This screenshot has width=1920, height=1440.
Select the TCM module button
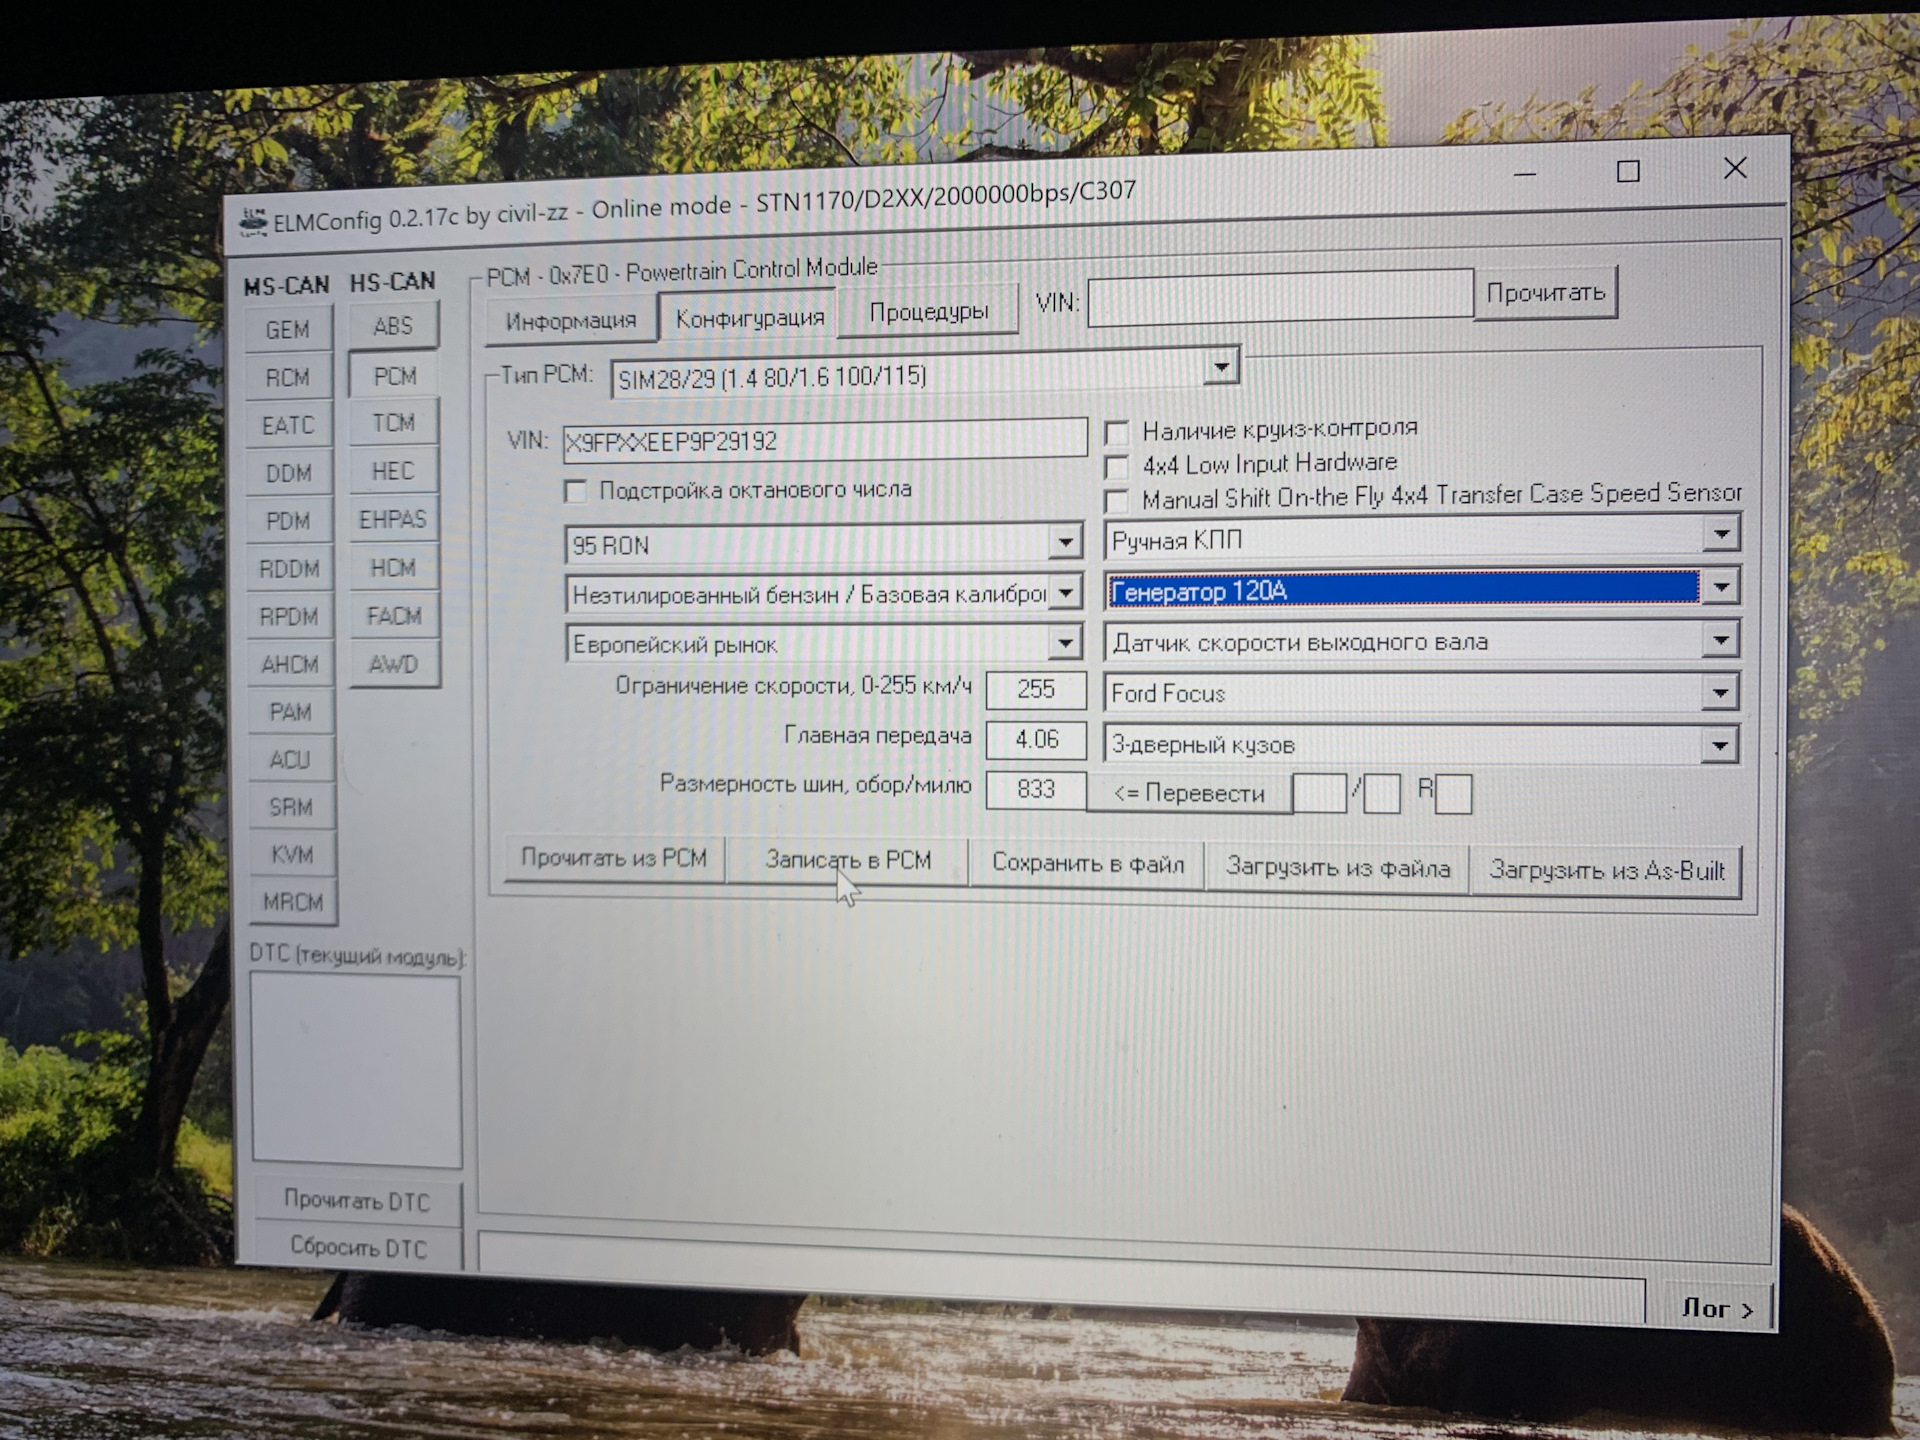coord(393,423)
